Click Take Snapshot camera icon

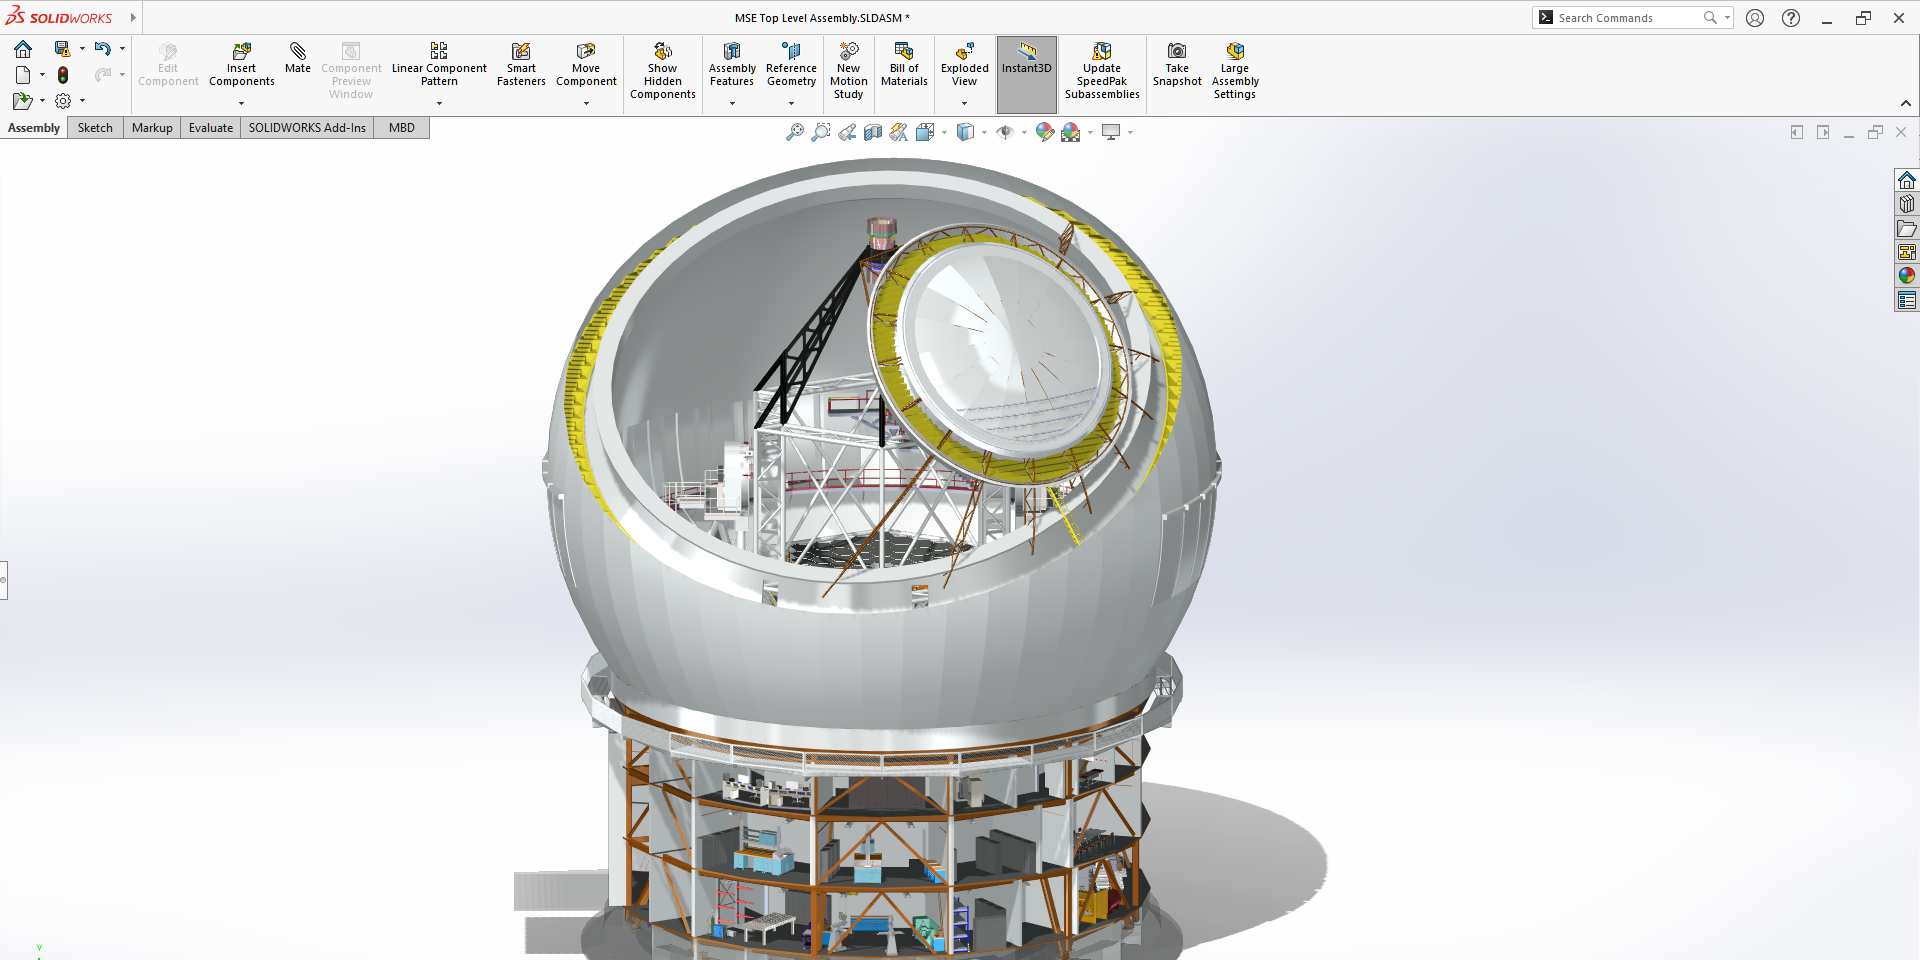click(1177, 52)
